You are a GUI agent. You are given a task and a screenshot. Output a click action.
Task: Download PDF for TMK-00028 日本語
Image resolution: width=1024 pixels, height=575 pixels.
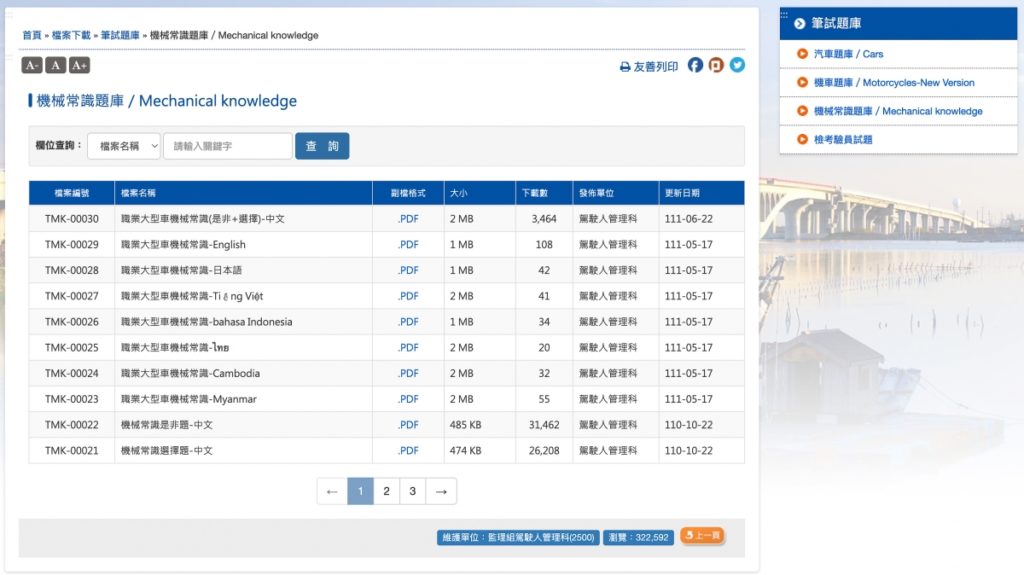(408, 270)
